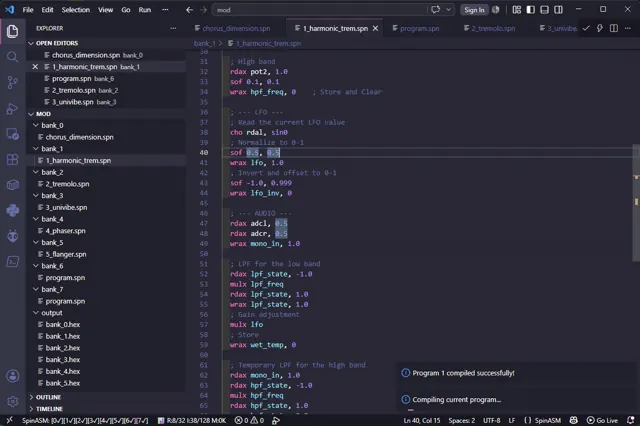
Task: Collapse the output folder
Action: (x=36, y=313)
